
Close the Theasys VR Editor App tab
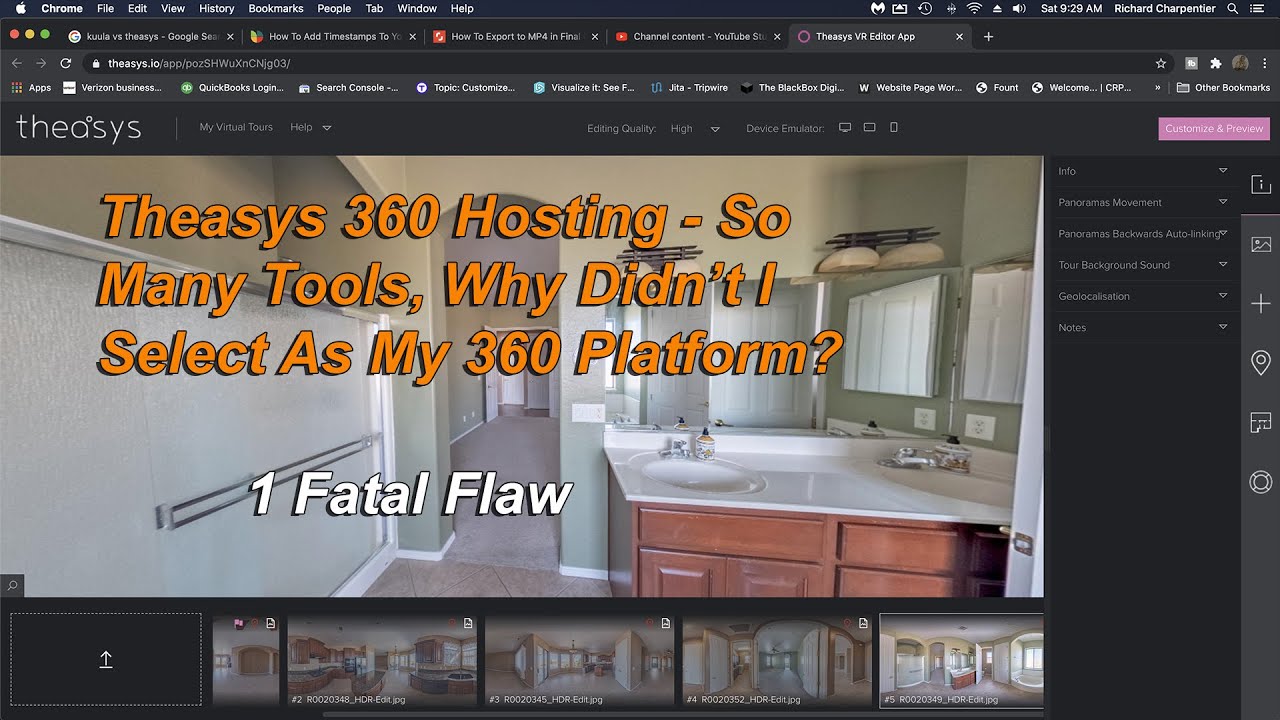[960, 37]
